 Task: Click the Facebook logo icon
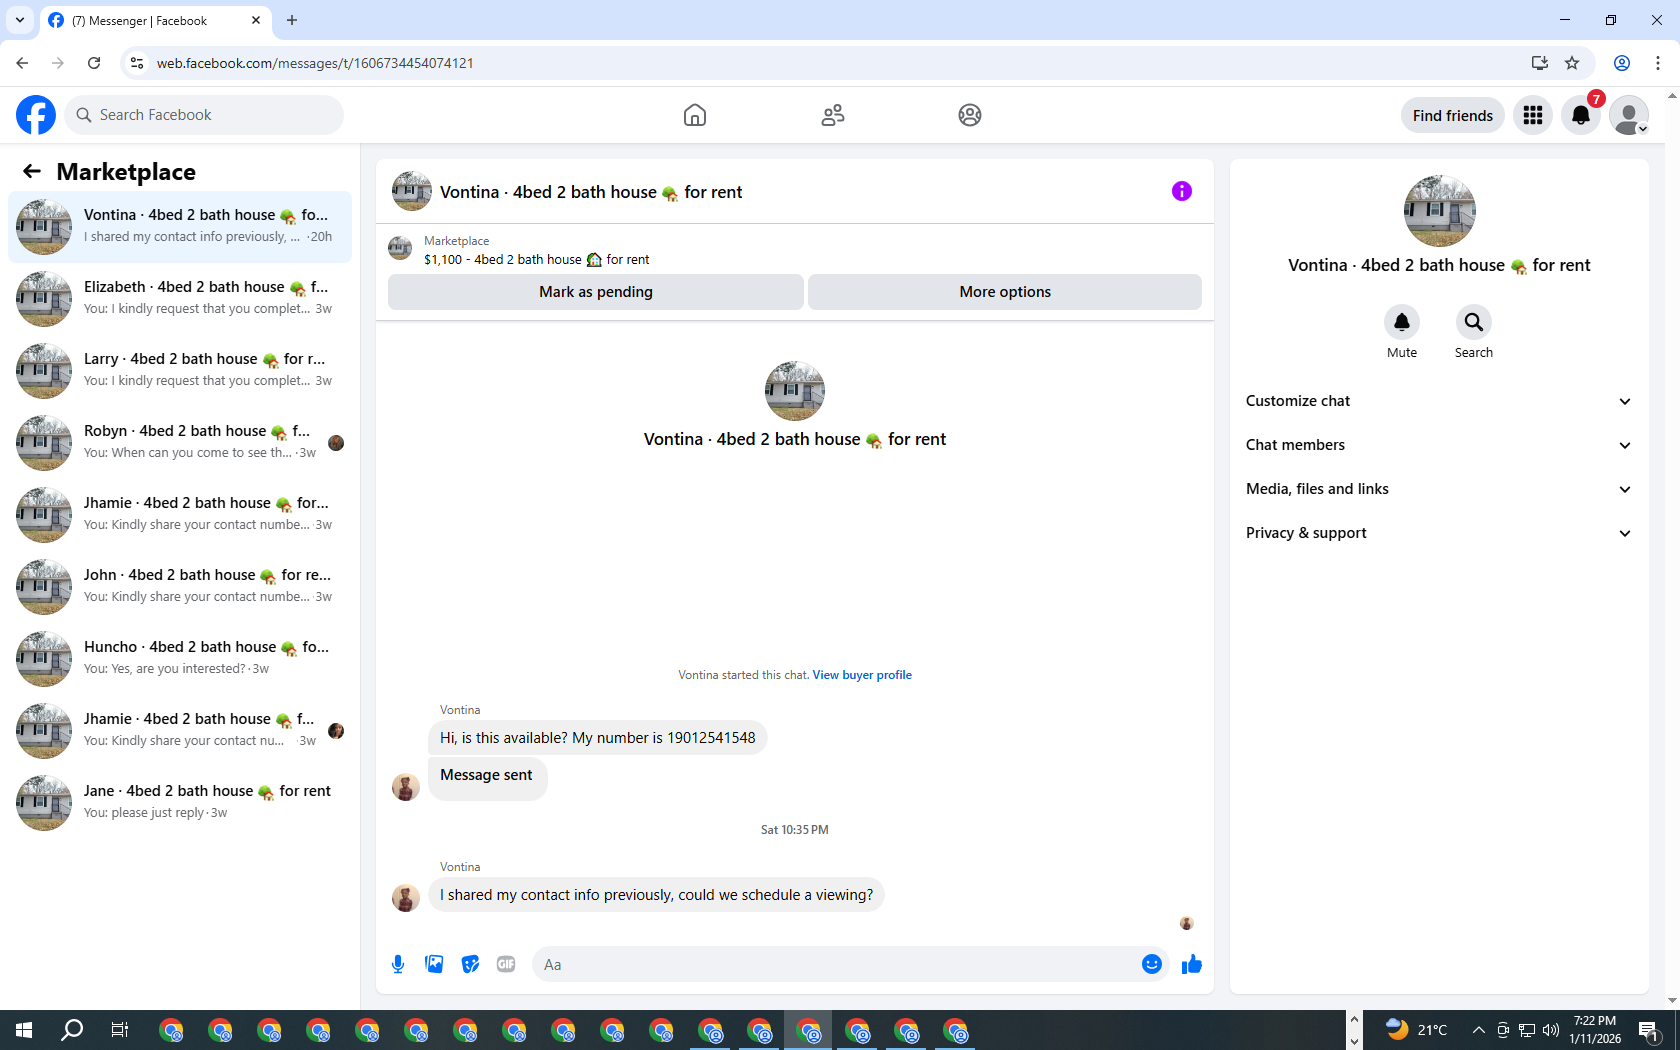pos(36,115)
